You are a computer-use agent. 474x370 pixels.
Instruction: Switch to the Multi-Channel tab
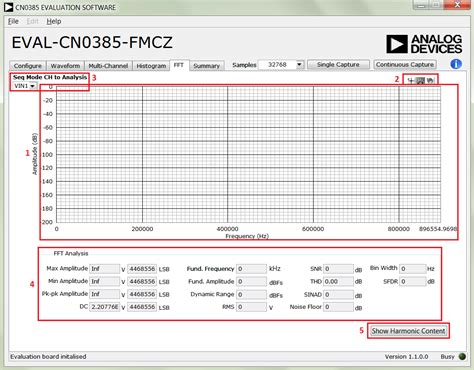108,66
